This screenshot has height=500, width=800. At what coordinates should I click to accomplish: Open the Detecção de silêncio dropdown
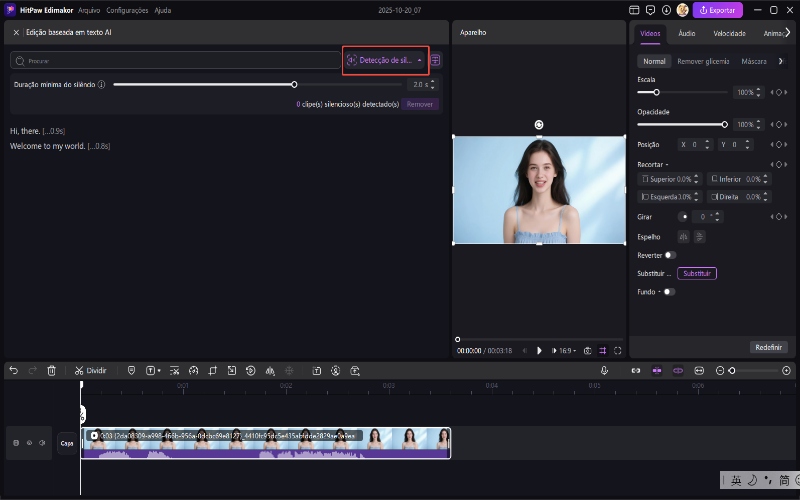pyautogui.click(x=385, y=60)
